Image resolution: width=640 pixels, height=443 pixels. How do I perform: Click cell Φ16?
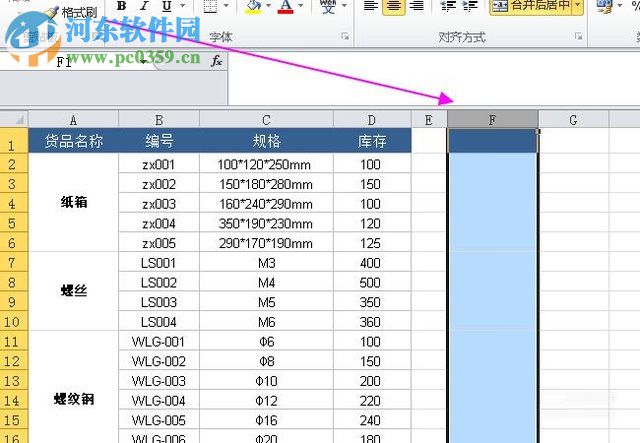[x=267, y=420]
